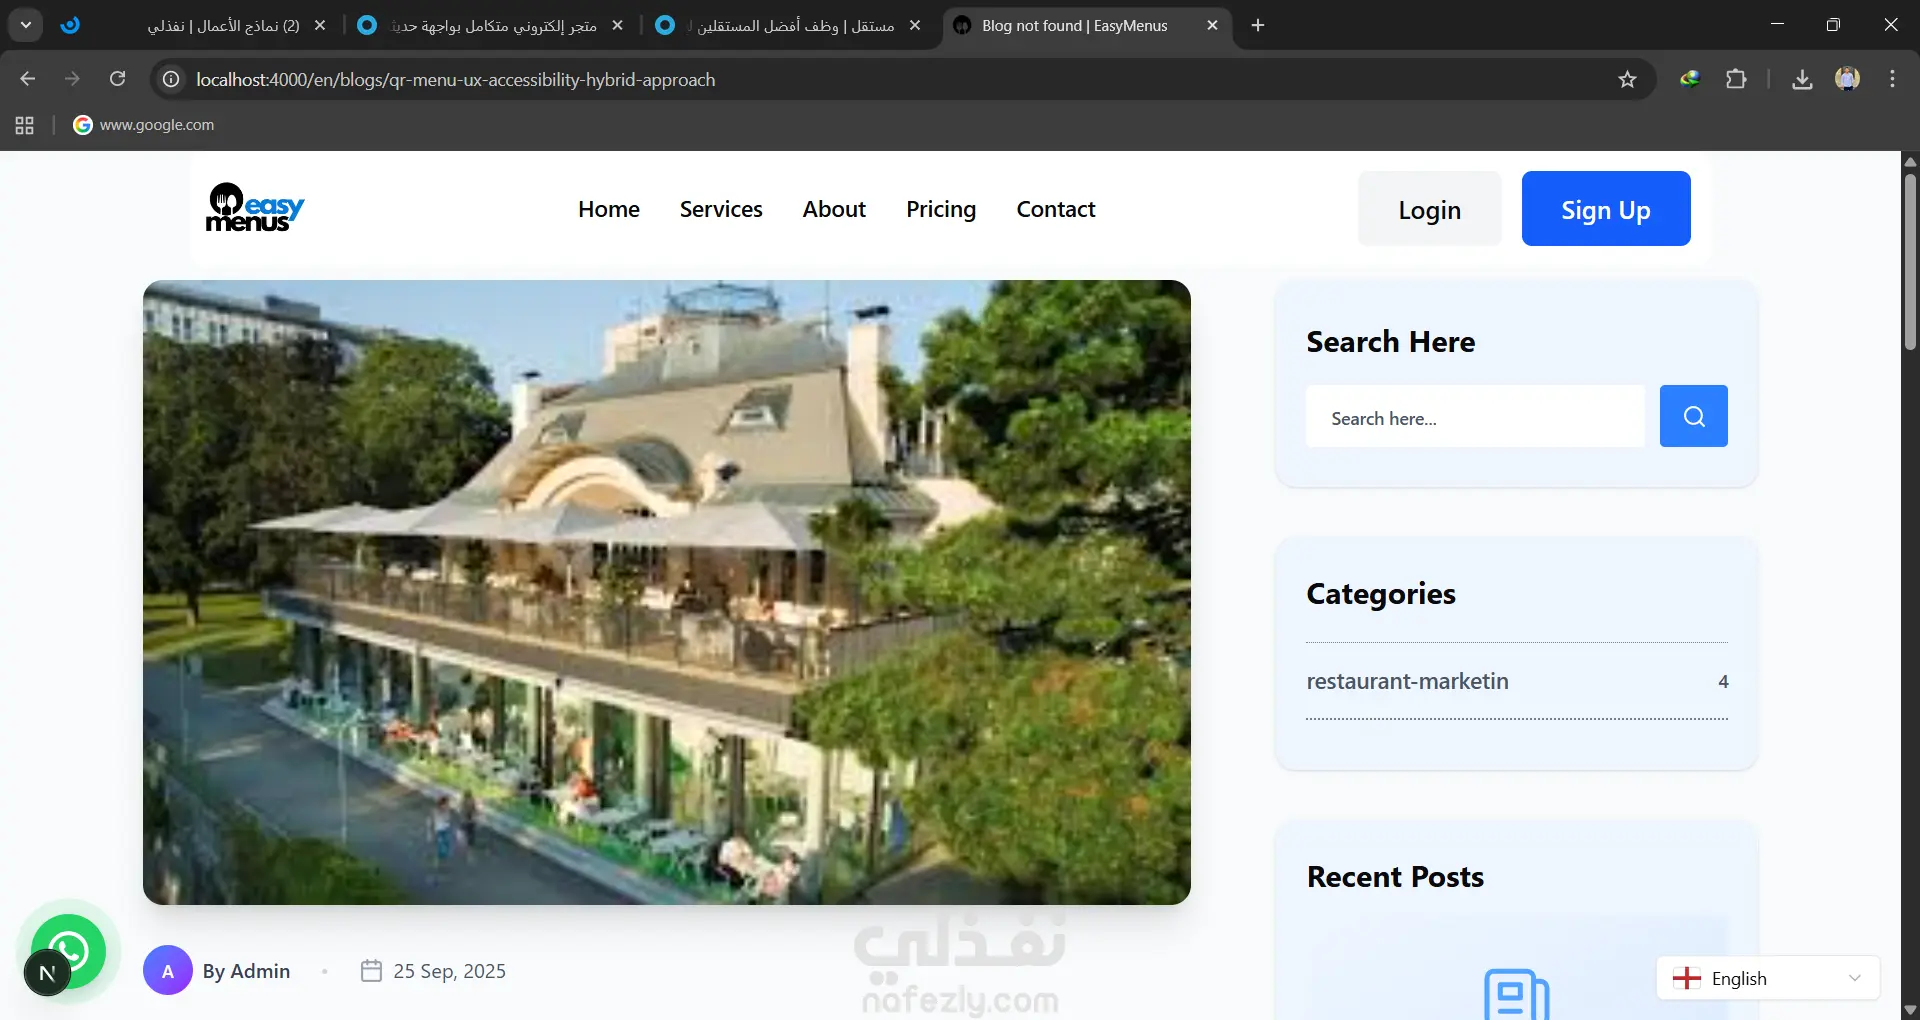Click the Admin avatar circle
The width and height of the screenshot is (1920, 1020).
tap(168, 971)
